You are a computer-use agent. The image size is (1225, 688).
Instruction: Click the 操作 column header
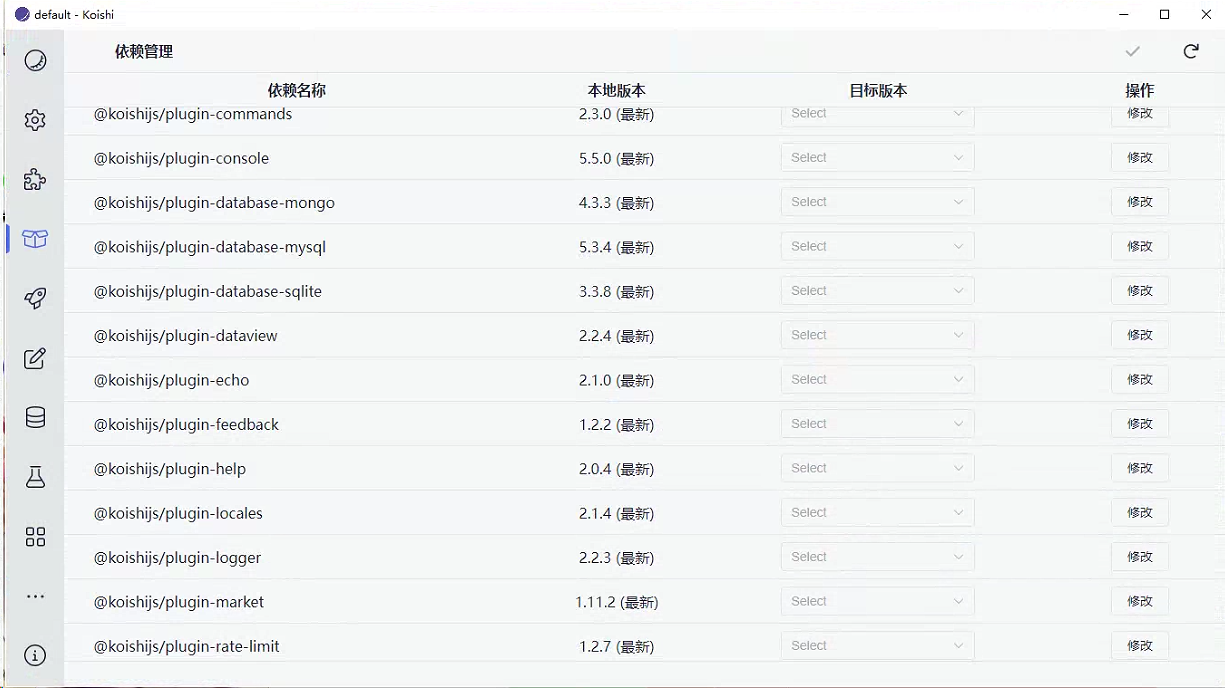(1140, 90)
